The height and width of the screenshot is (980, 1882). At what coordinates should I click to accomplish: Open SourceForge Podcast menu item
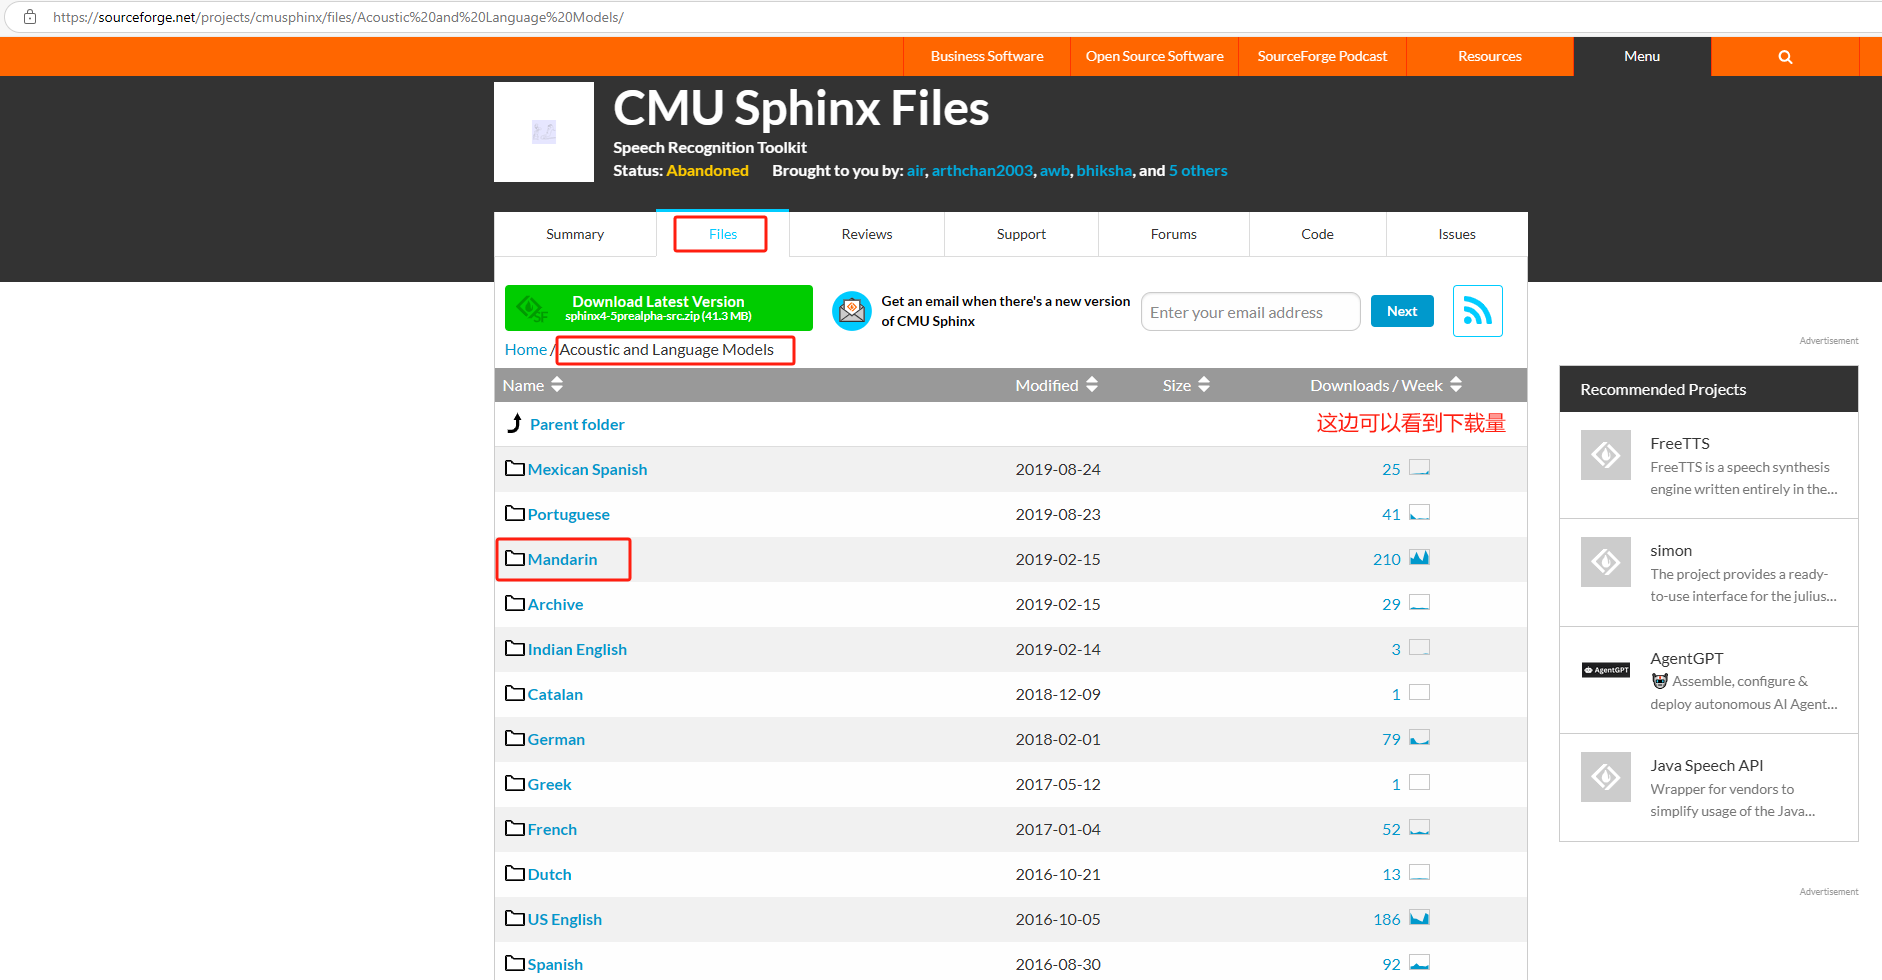(x=1322, y=57)
